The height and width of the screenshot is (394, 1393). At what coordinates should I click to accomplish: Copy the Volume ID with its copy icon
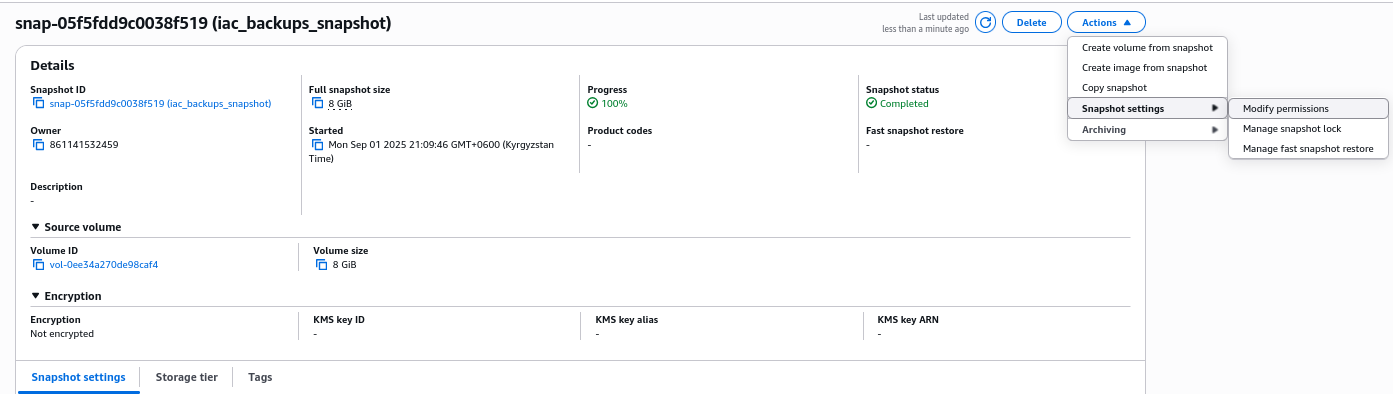pyautogui.click(x=38, y=265)
